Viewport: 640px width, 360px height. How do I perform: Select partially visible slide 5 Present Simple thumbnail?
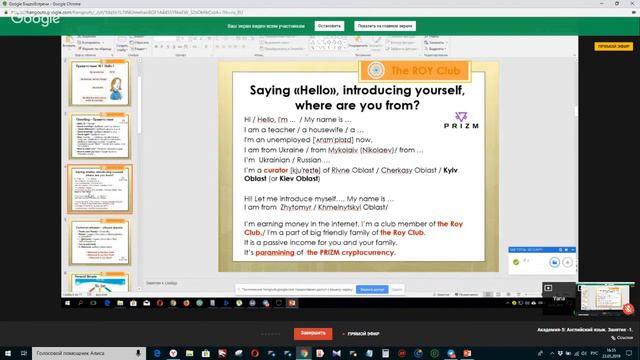(100, 282)
